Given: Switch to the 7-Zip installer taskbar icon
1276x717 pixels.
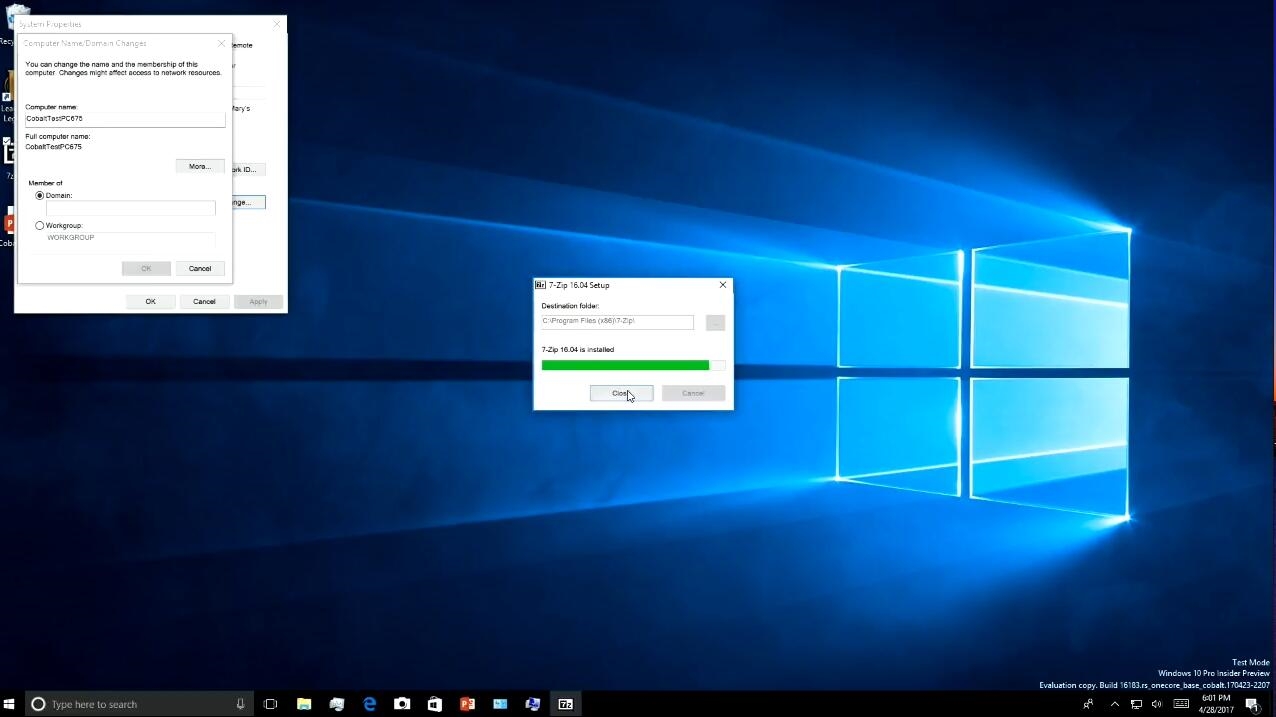Looking at the screenshot, I should pos(565,704).
